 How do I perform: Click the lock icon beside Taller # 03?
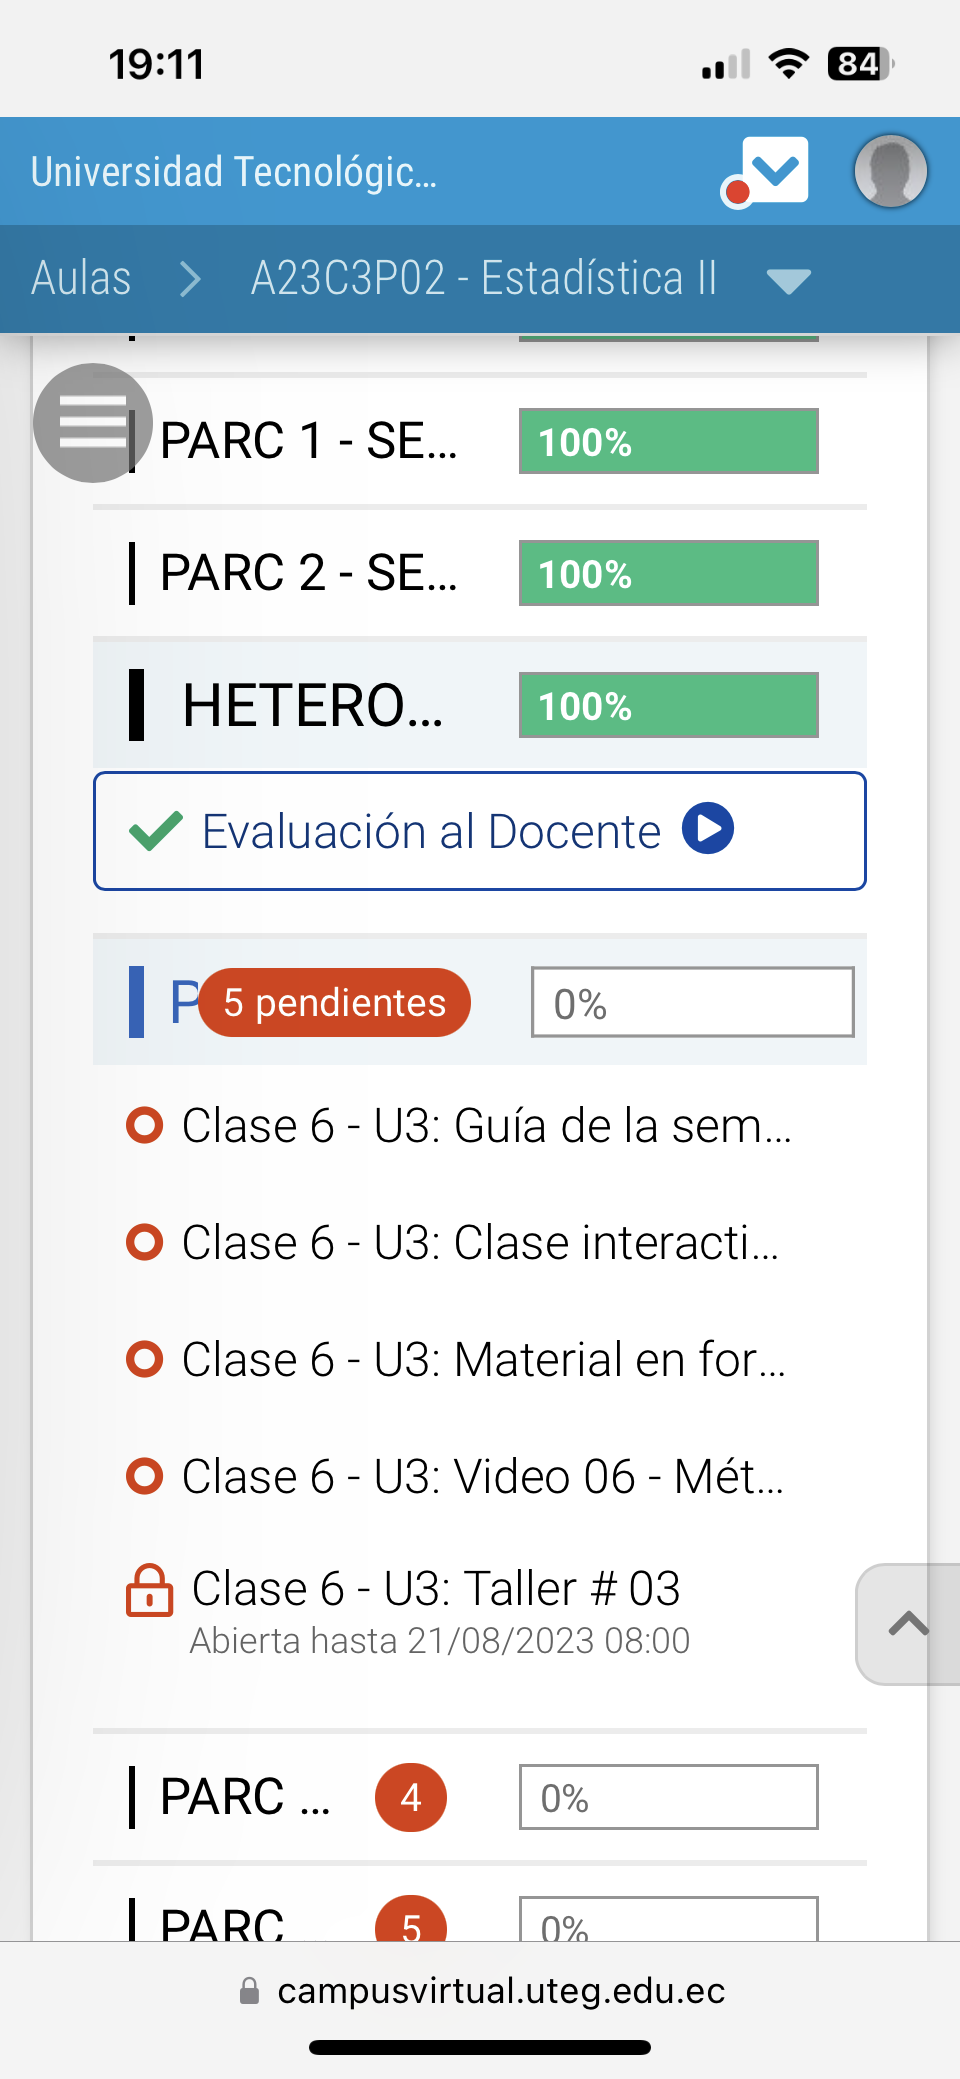pyautogui.click(x=149, y=1590)
